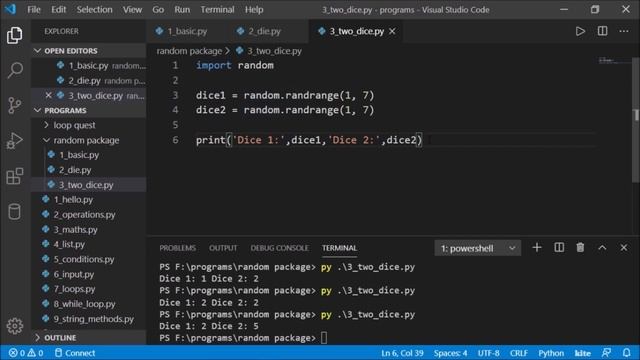Image resolution: width=640 pixels, height=360 pixels.
Task: Open the powershell terminal selector dropdown
Action: (477, 248)
